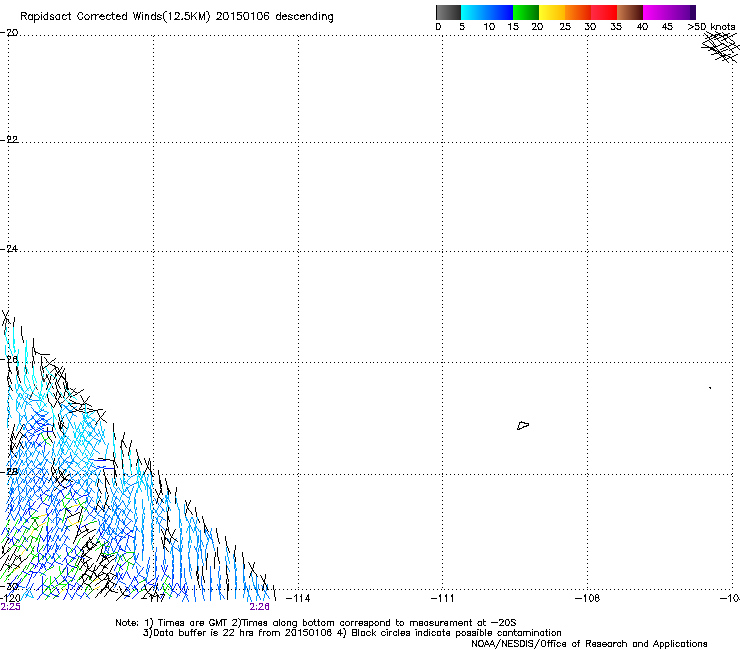Image resolution: width=740 pixels, height=650 pixels.
Task: Click the purple '2:25' time stamp
Action: [10, 607]
